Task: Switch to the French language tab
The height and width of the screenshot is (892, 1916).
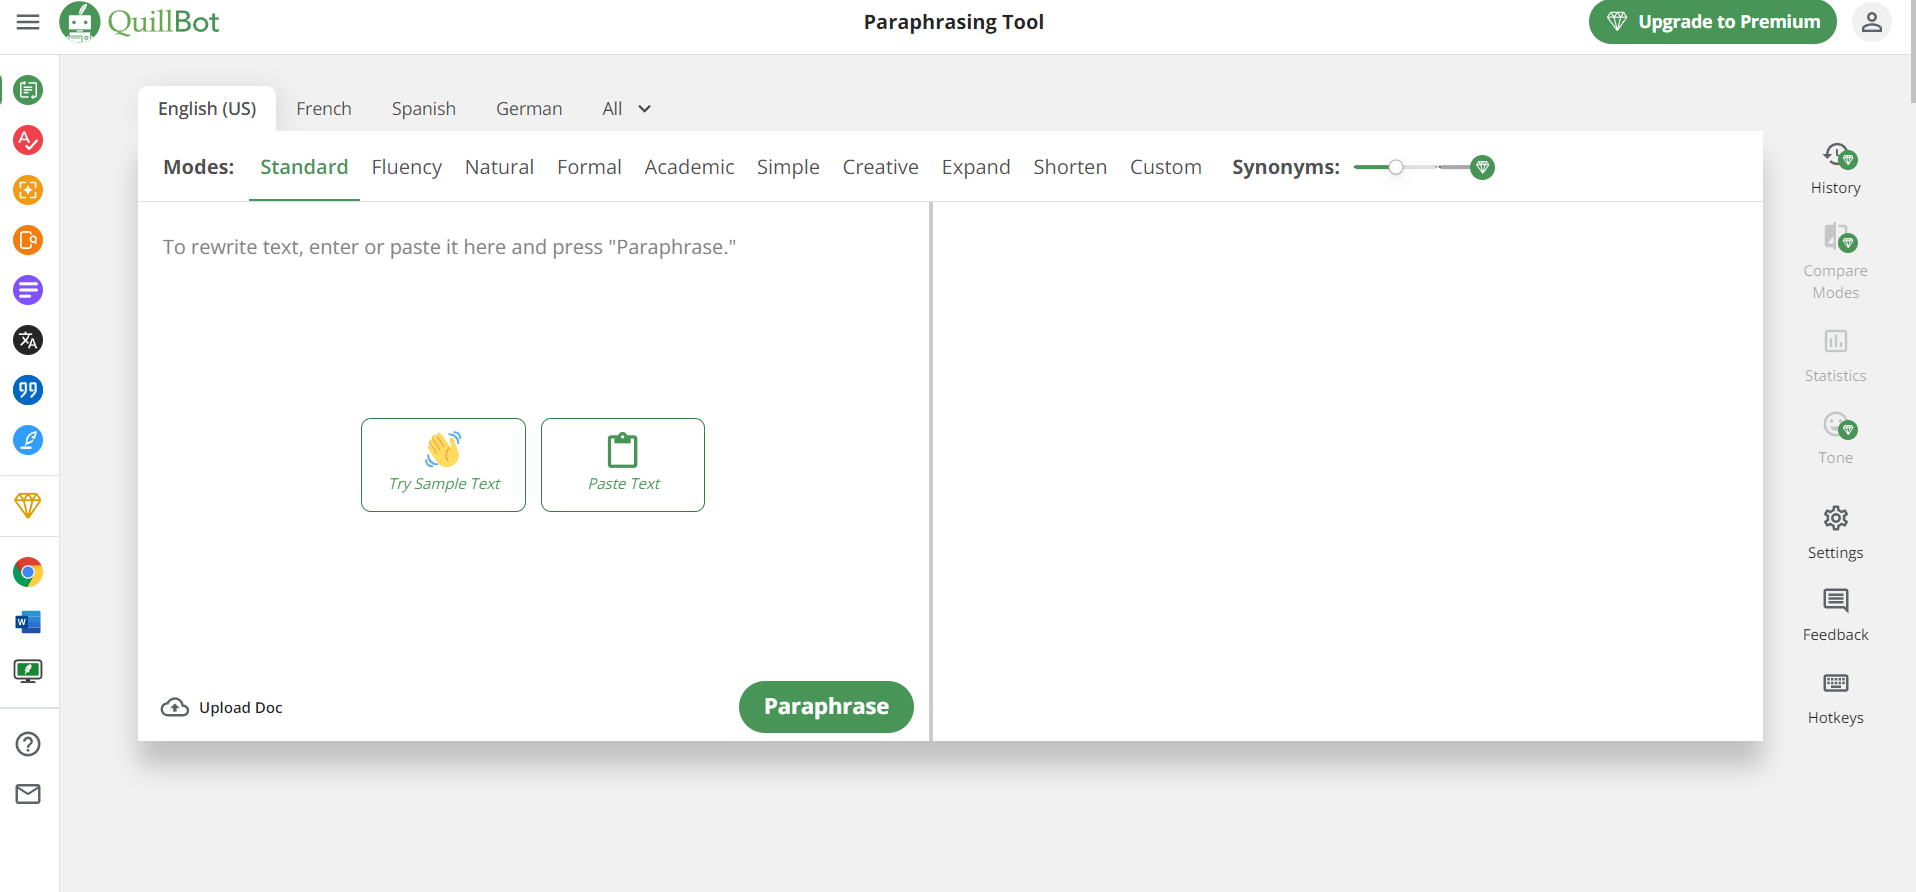Action: pos(324,109)
